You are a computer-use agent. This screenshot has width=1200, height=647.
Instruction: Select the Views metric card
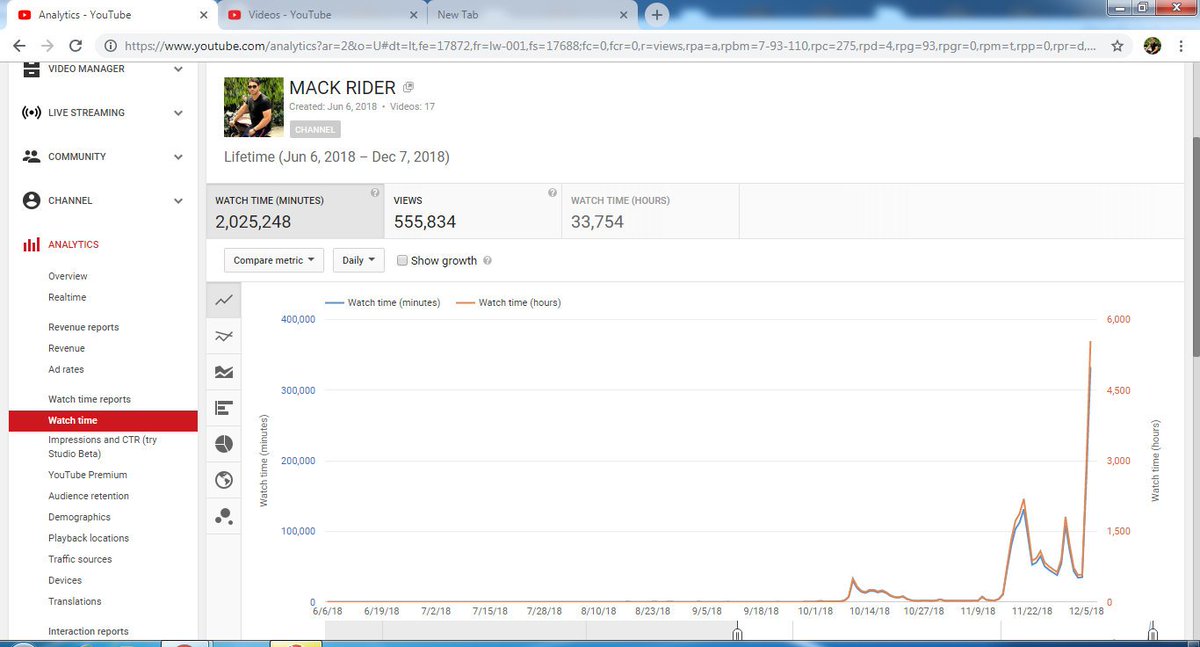pos(472,211)
